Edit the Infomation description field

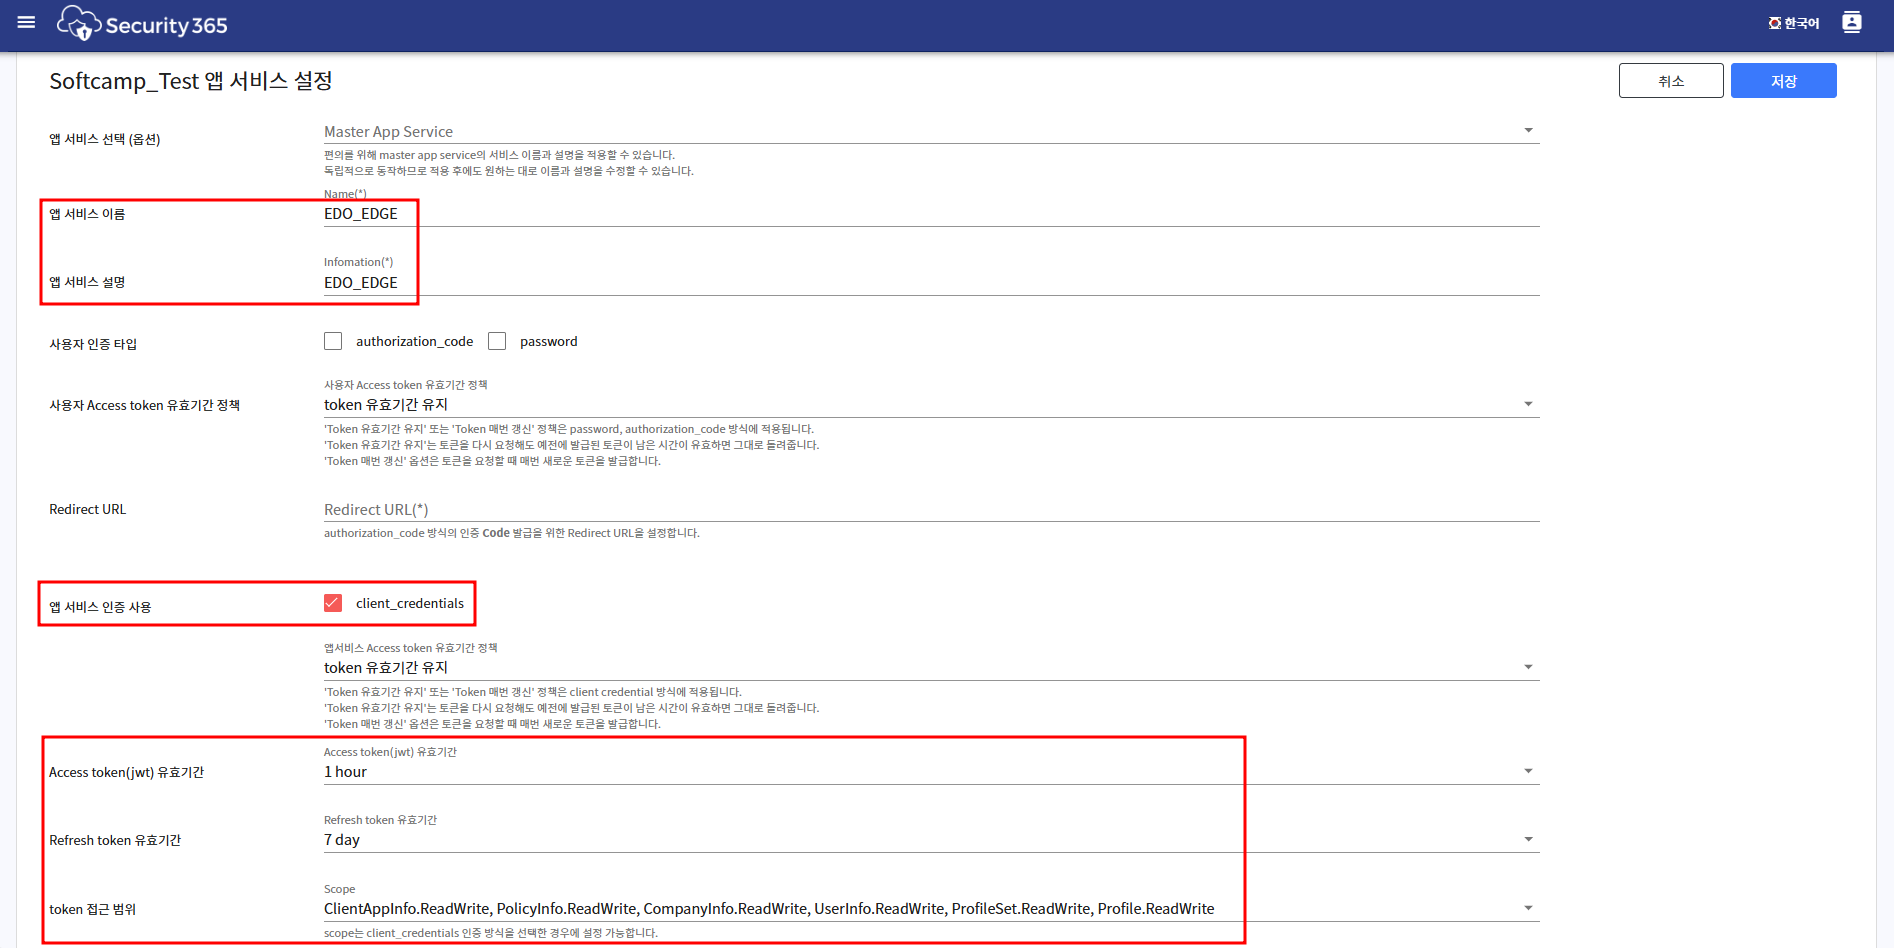tap(930, 283)
